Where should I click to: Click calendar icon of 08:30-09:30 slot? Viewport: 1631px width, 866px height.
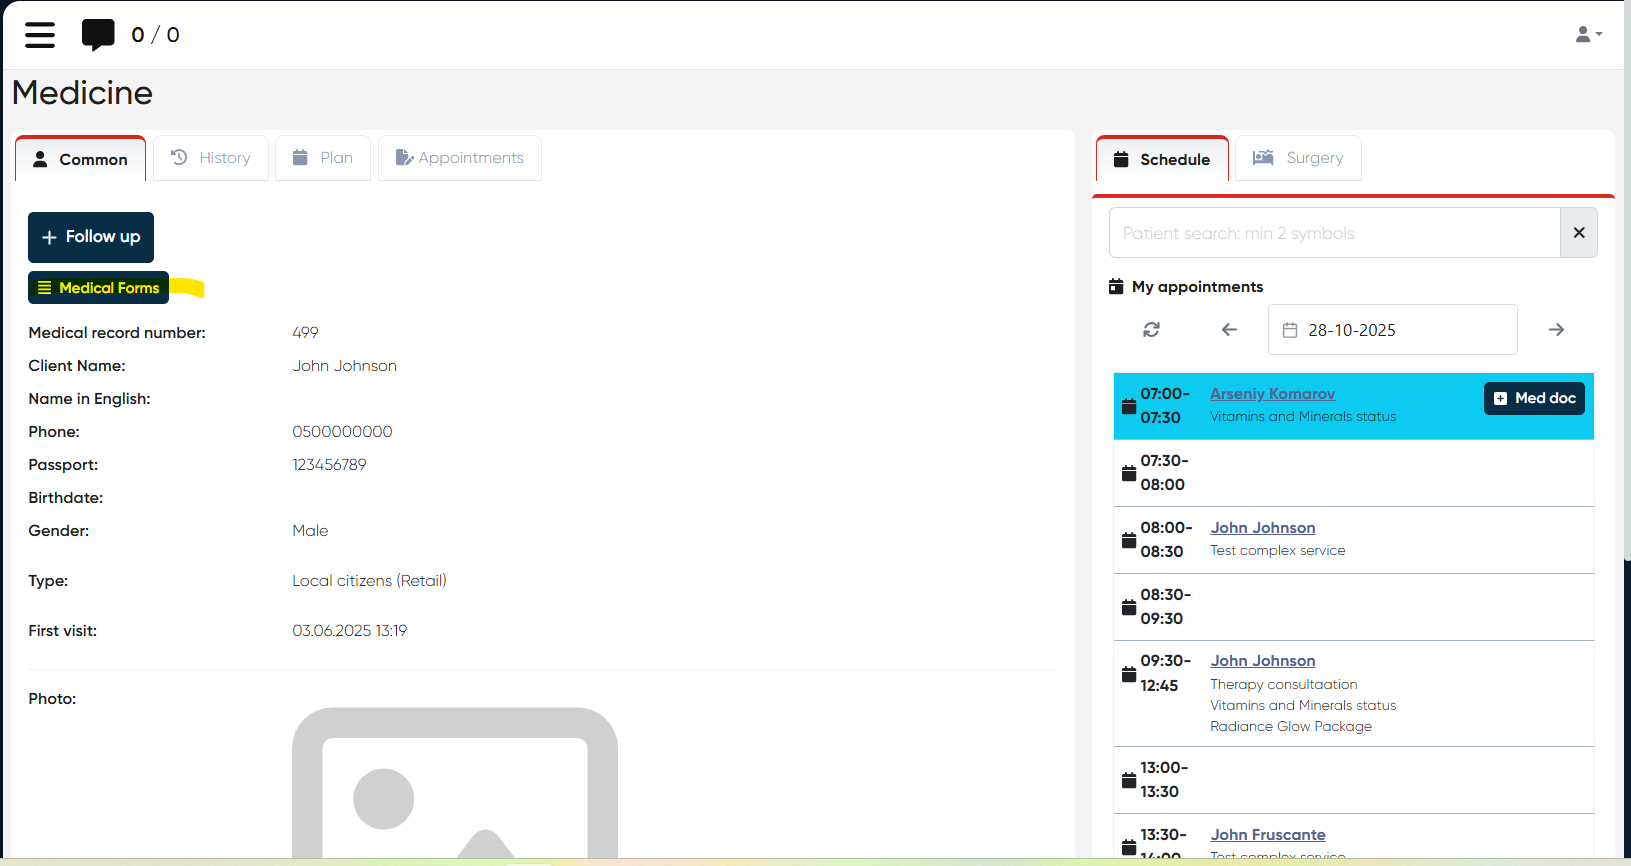(x=1129, y=607)
